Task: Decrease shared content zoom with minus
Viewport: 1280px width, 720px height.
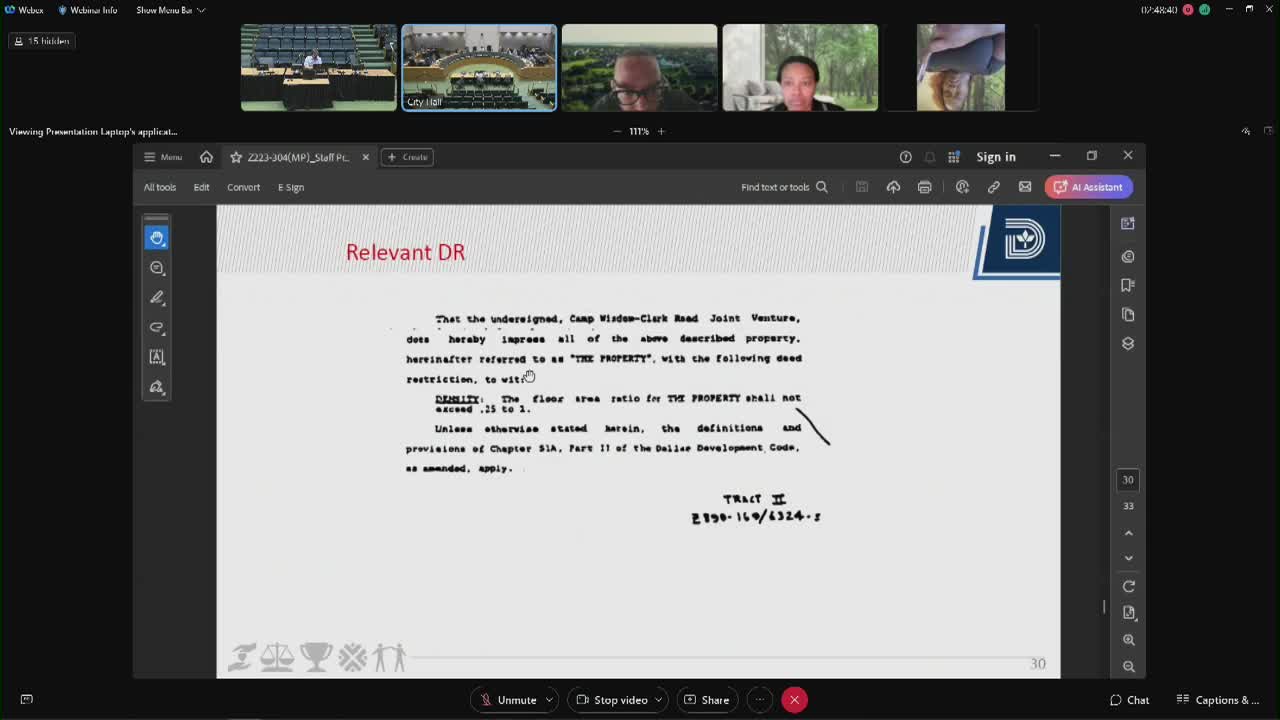Action: click(x=617, y=131)
